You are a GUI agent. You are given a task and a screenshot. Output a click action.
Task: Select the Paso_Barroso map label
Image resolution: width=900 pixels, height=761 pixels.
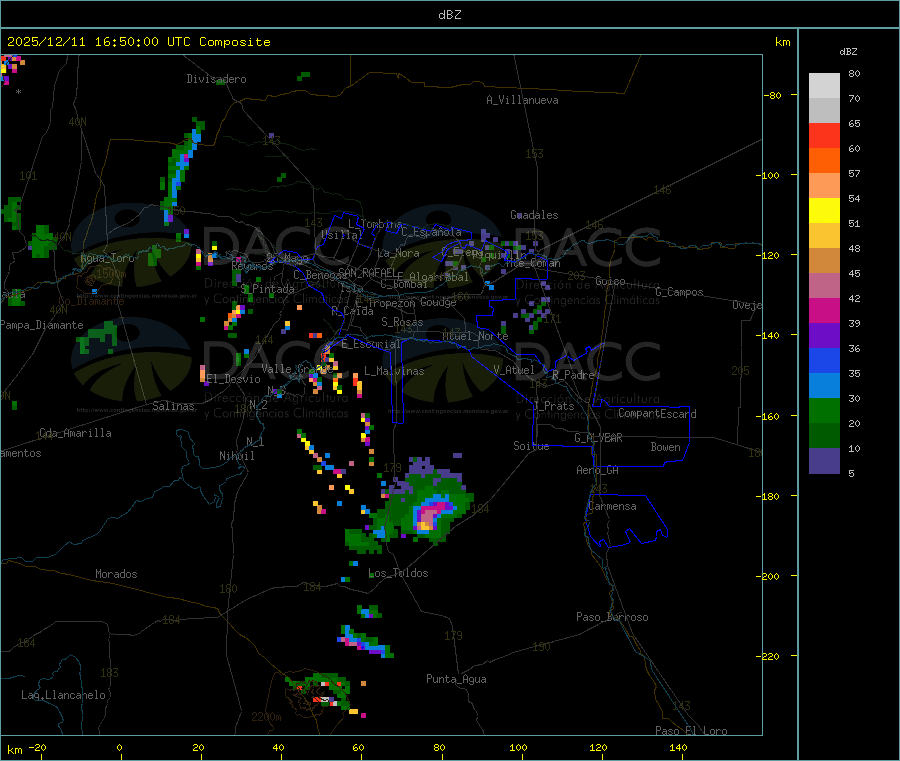(612, 617)
